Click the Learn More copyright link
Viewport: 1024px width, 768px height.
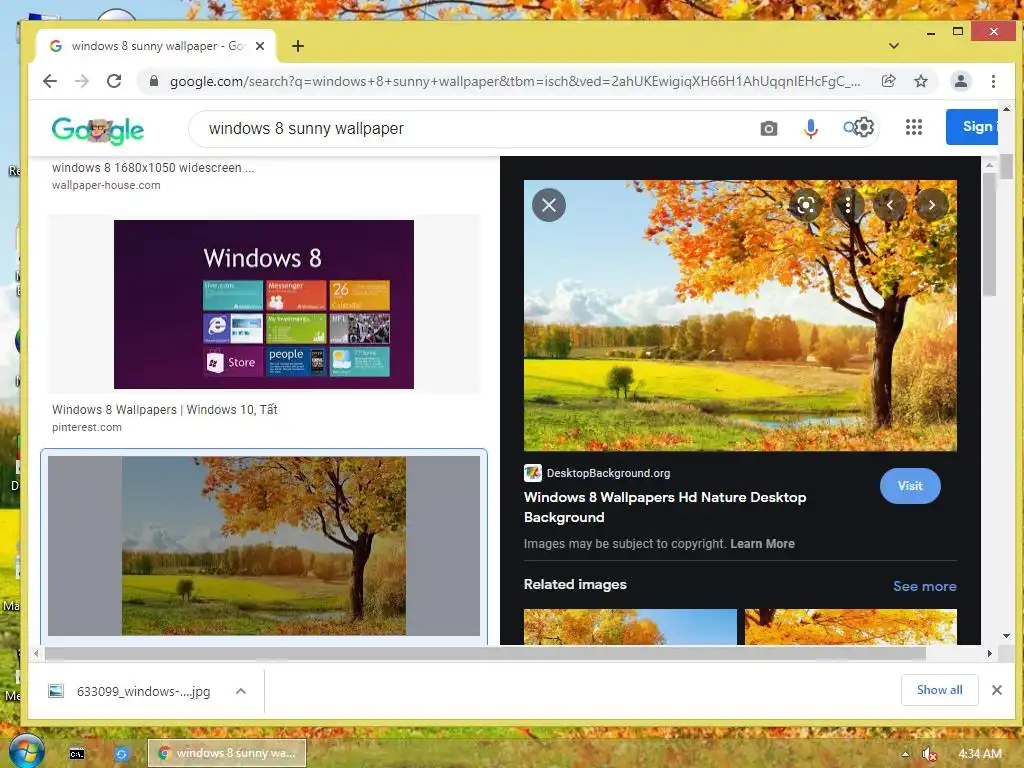pyautogui.click(x=762, y=543)
